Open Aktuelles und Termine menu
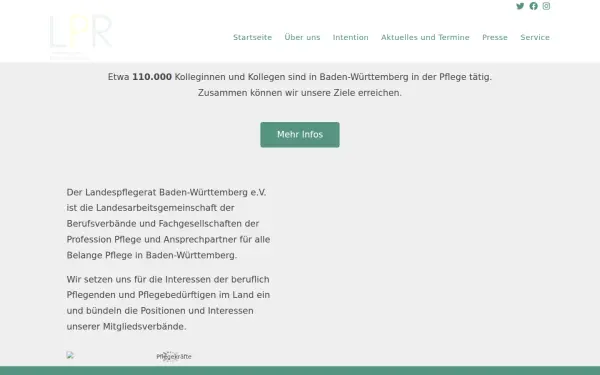The image size is (600, 375). [425, 38]
